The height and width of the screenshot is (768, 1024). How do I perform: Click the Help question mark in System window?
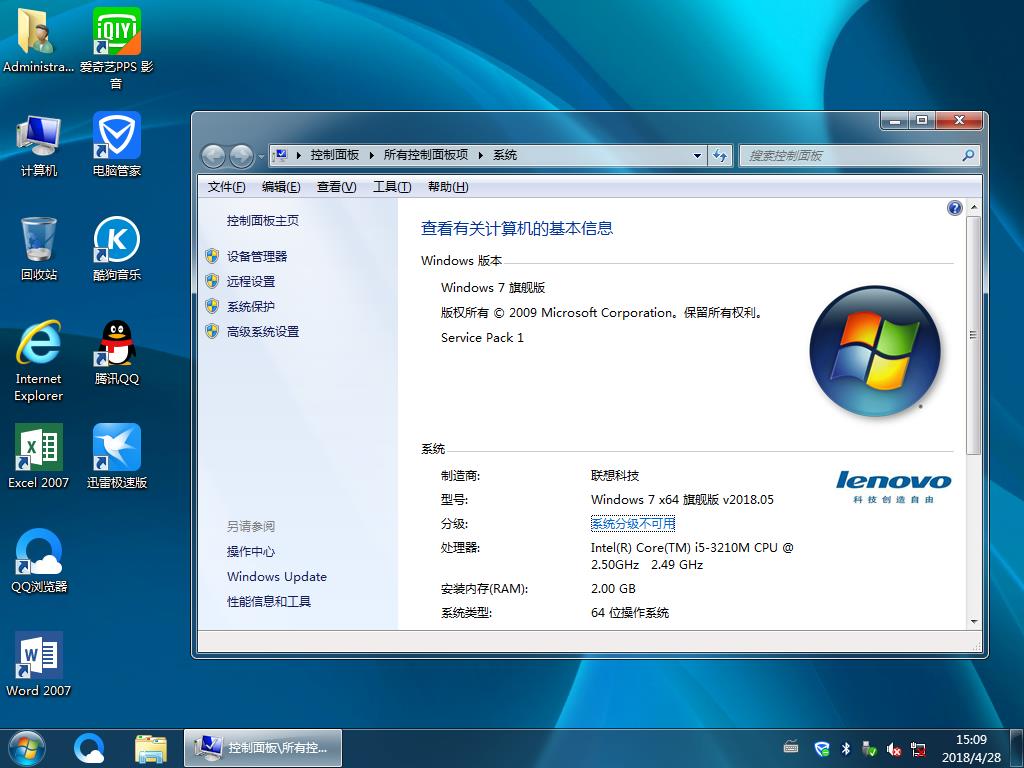click(954, 207)
